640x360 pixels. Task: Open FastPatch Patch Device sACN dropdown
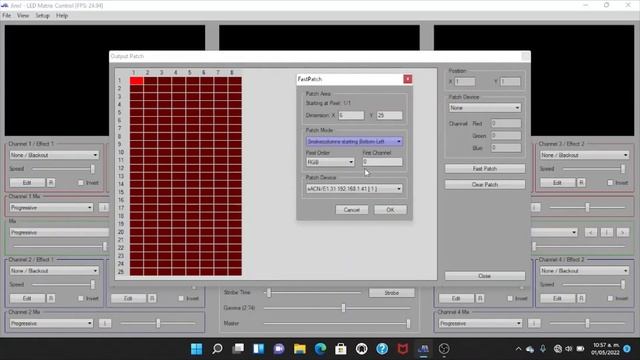coord(354,189)
